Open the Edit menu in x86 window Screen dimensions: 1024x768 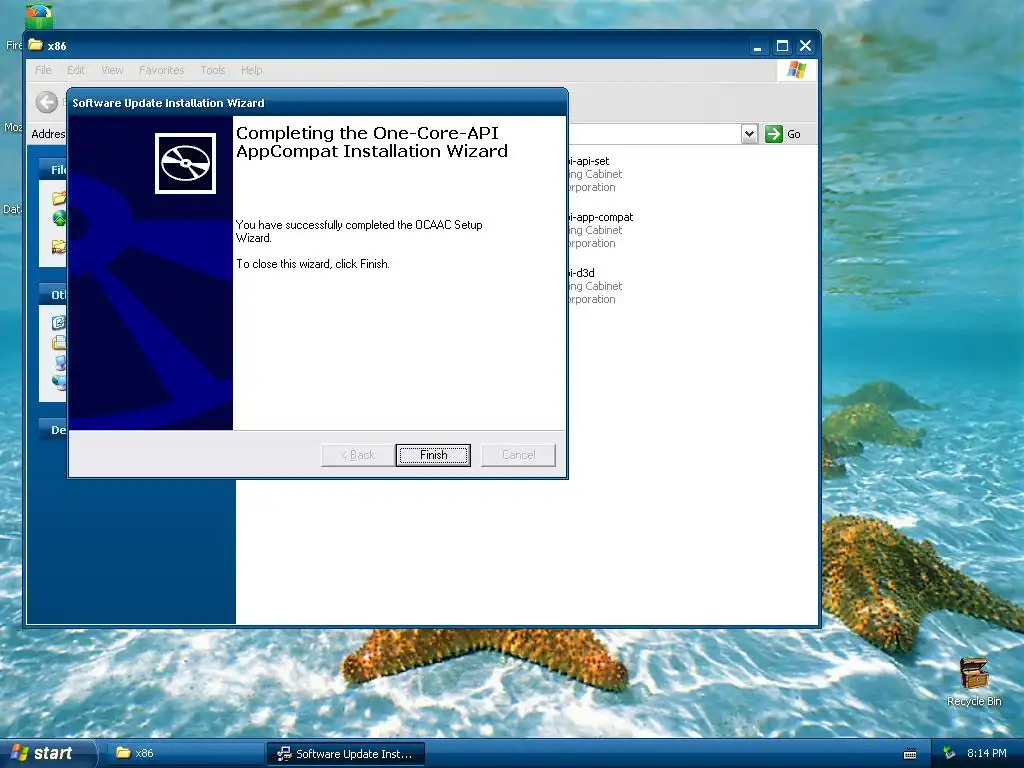[76, 70]
